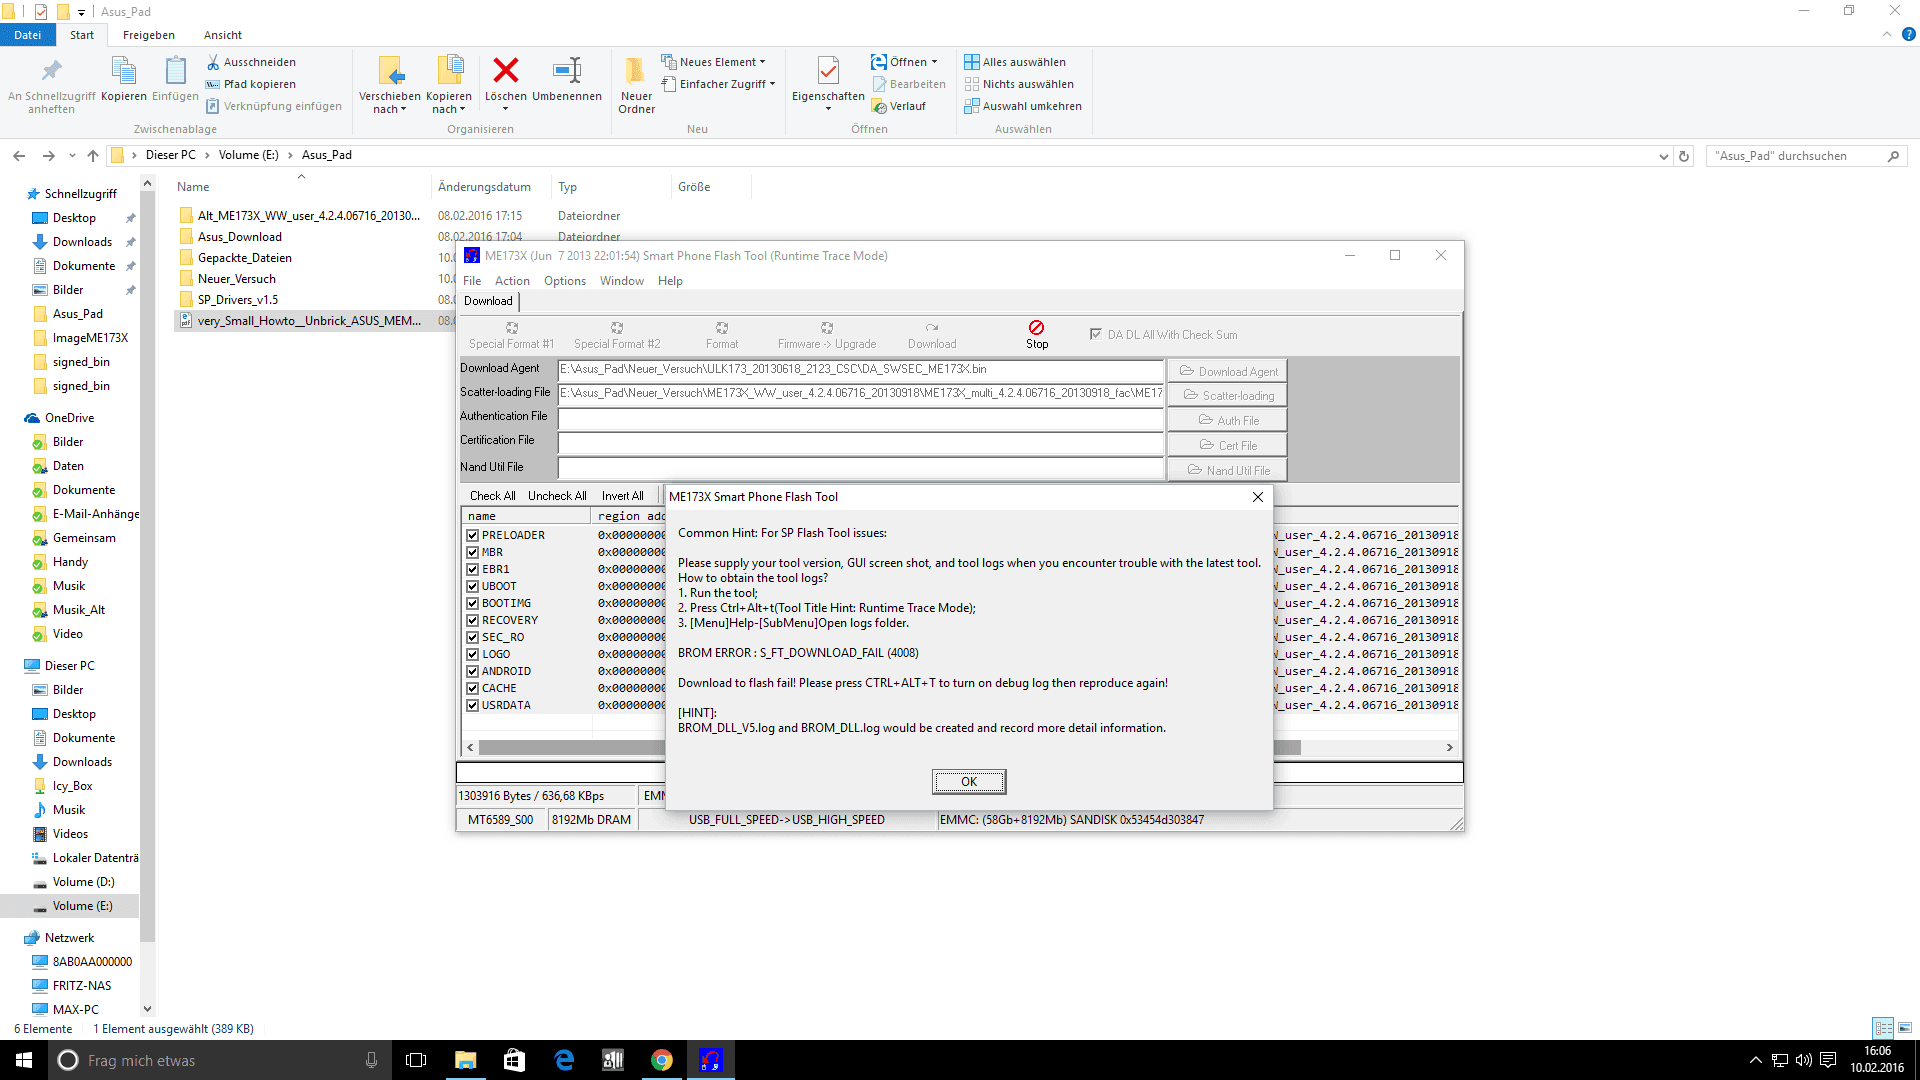Open Flash Tool Help menu

pyautogui.click(x=670, y=281)
